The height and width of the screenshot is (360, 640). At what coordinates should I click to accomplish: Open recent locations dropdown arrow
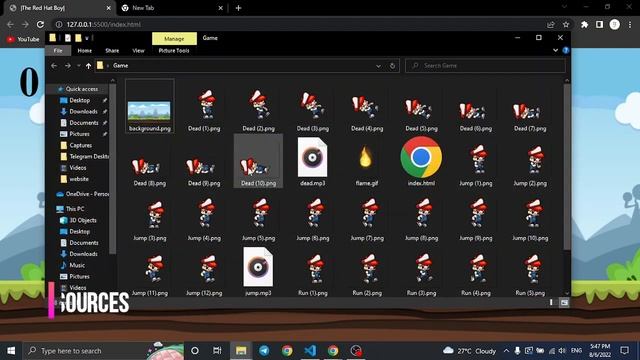(x=79, y=66)
